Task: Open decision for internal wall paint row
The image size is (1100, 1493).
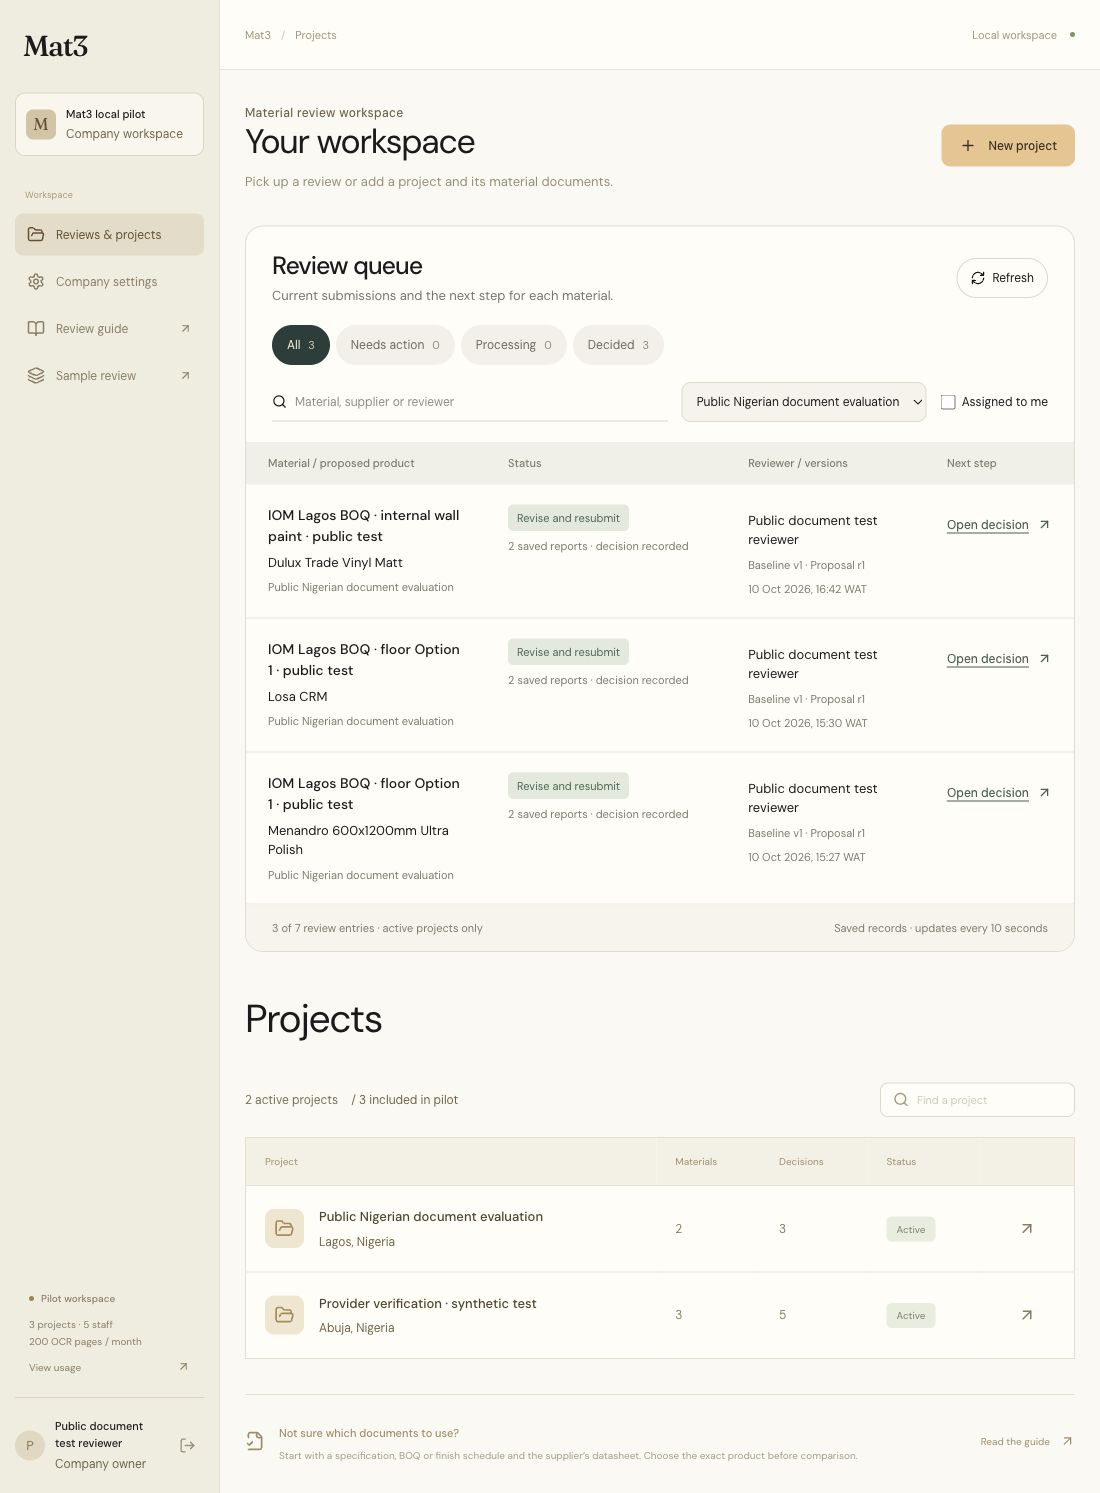Action: tap(988, 524)
